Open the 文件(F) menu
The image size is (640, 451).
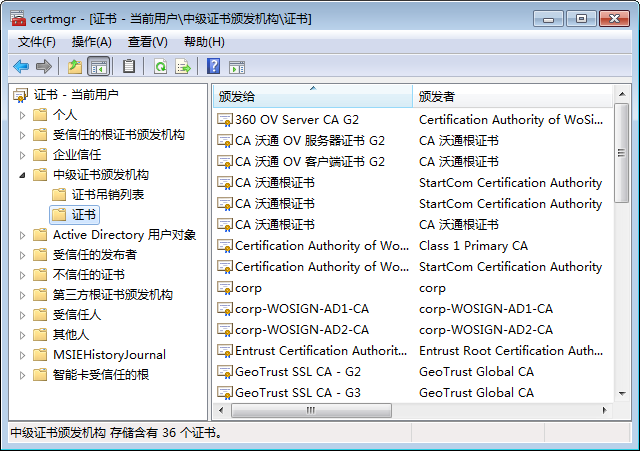click(37, 42)
